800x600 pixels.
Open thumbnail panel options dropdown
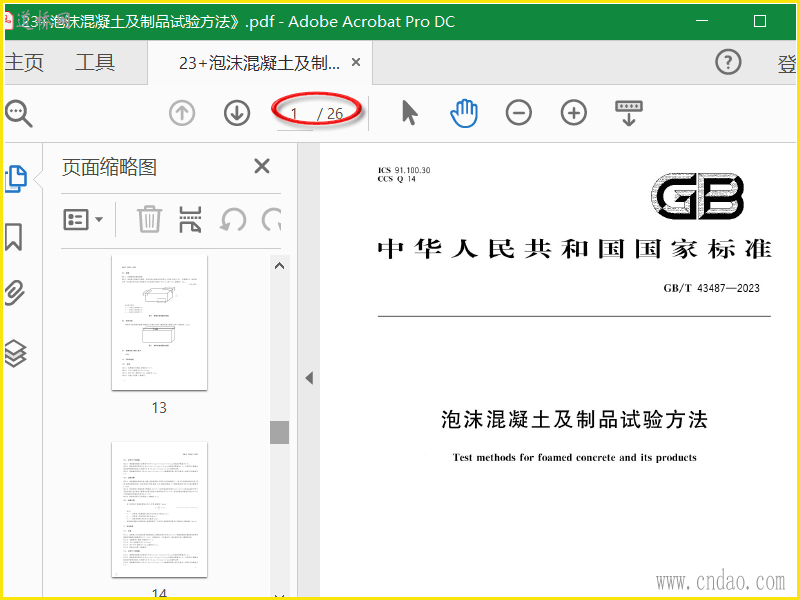(x=83, y=220)
